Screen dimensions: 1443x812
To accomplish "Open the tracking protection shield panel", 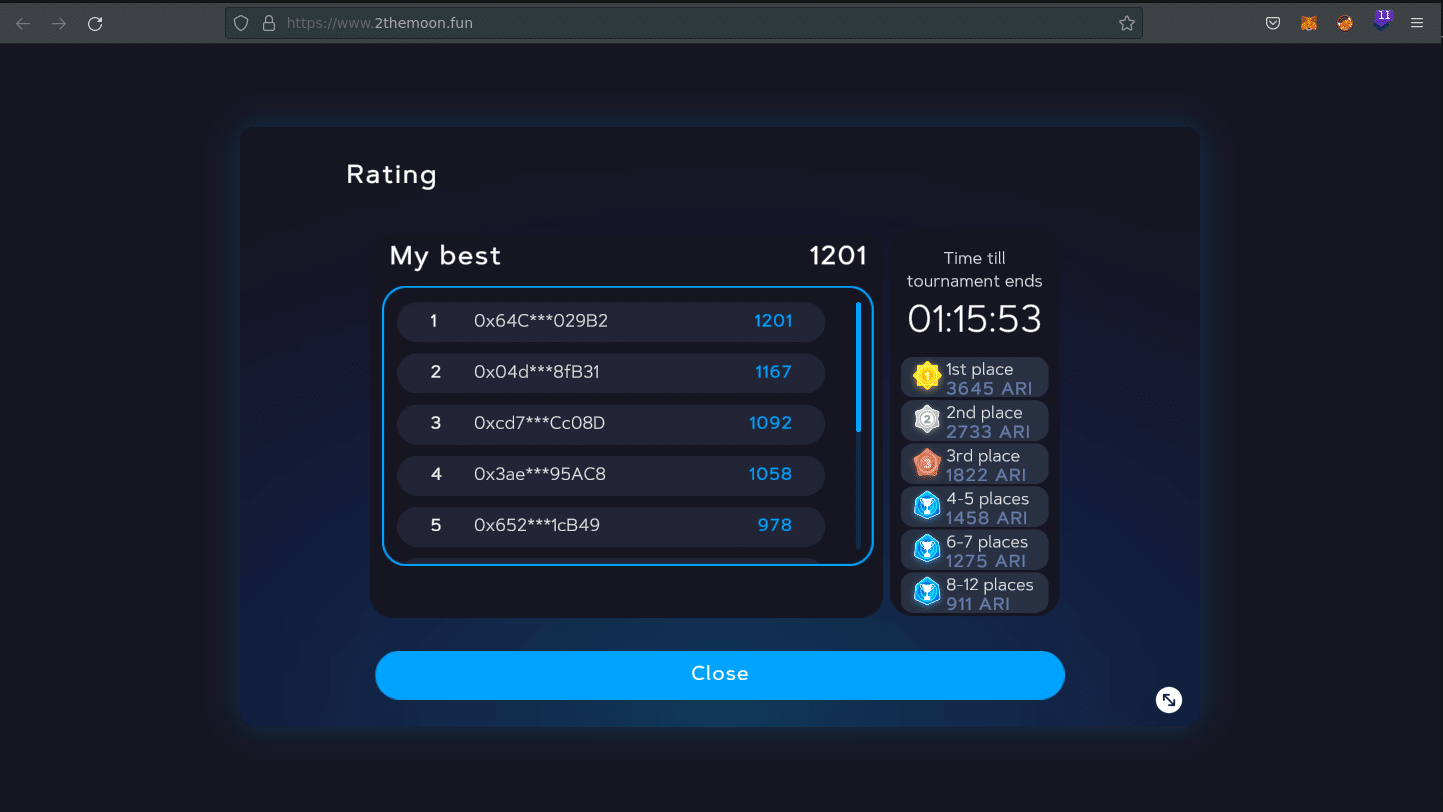I will (x=240, y=23).
